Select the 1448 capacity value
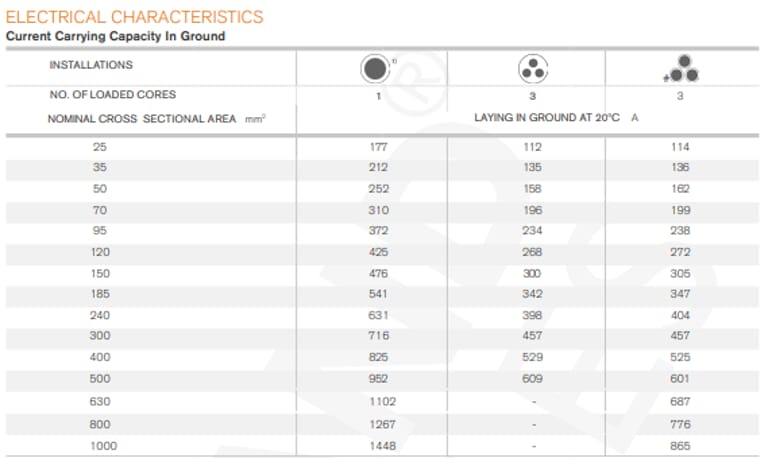The image size is (768, 458). 379,445
